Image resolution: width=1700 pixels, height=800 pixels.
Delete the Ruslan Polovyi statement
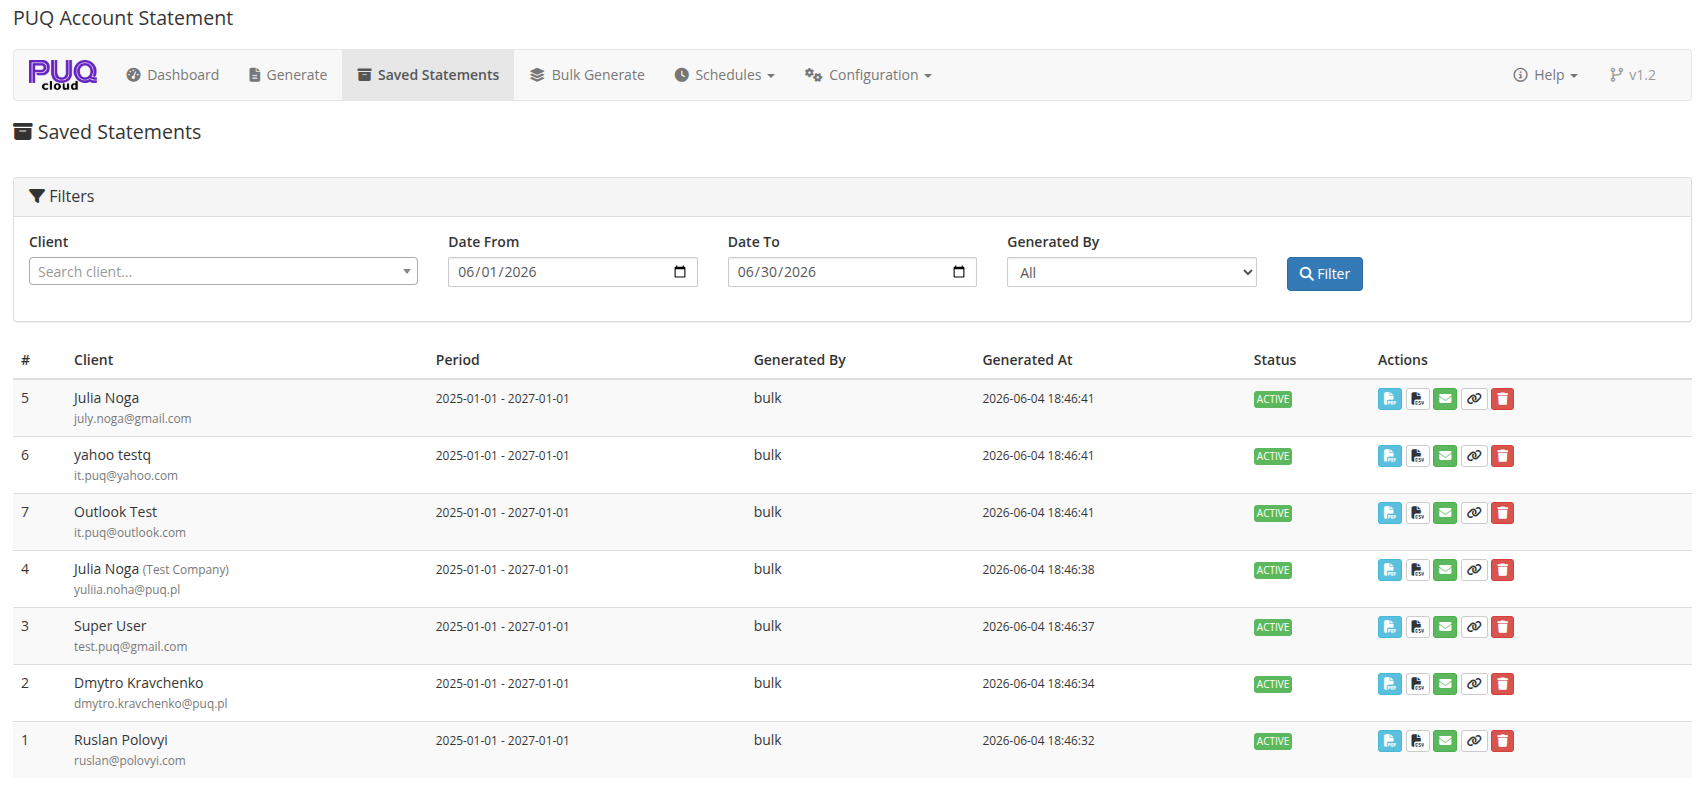[x=1502, y=741]
